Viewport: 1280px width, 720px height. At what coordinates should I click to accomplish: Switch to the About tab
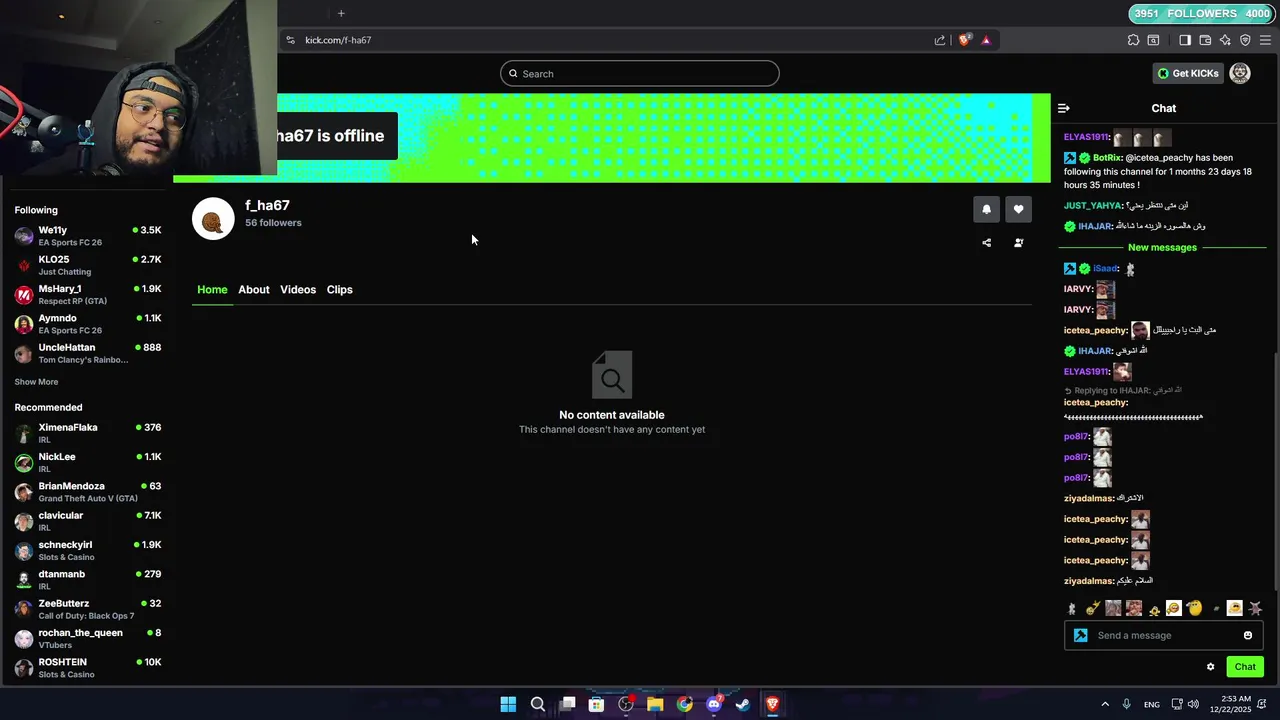click(x=254, y=290)
